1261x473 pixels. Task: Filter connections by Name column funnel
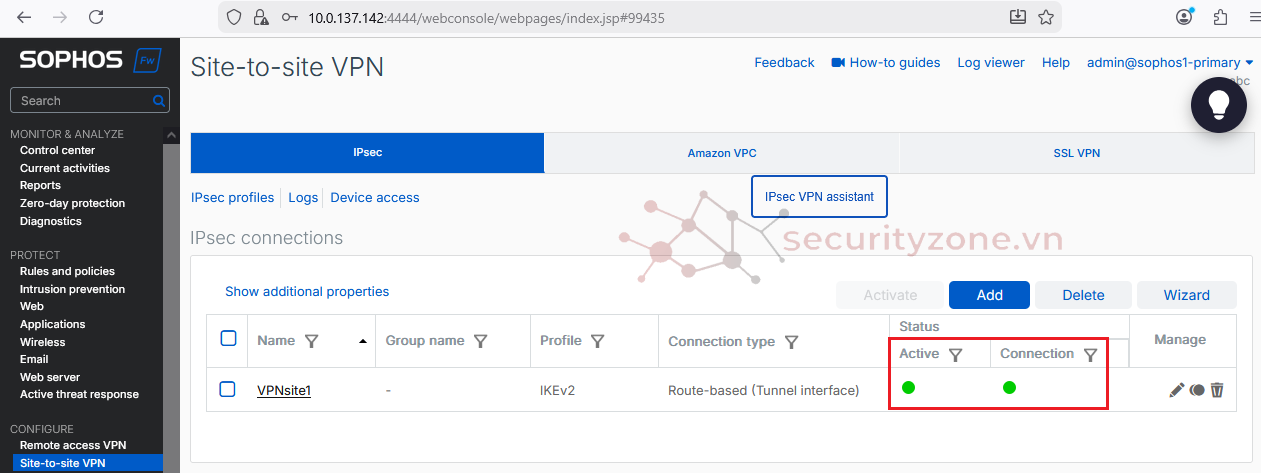pyautogui.click(x=311, y=341)
